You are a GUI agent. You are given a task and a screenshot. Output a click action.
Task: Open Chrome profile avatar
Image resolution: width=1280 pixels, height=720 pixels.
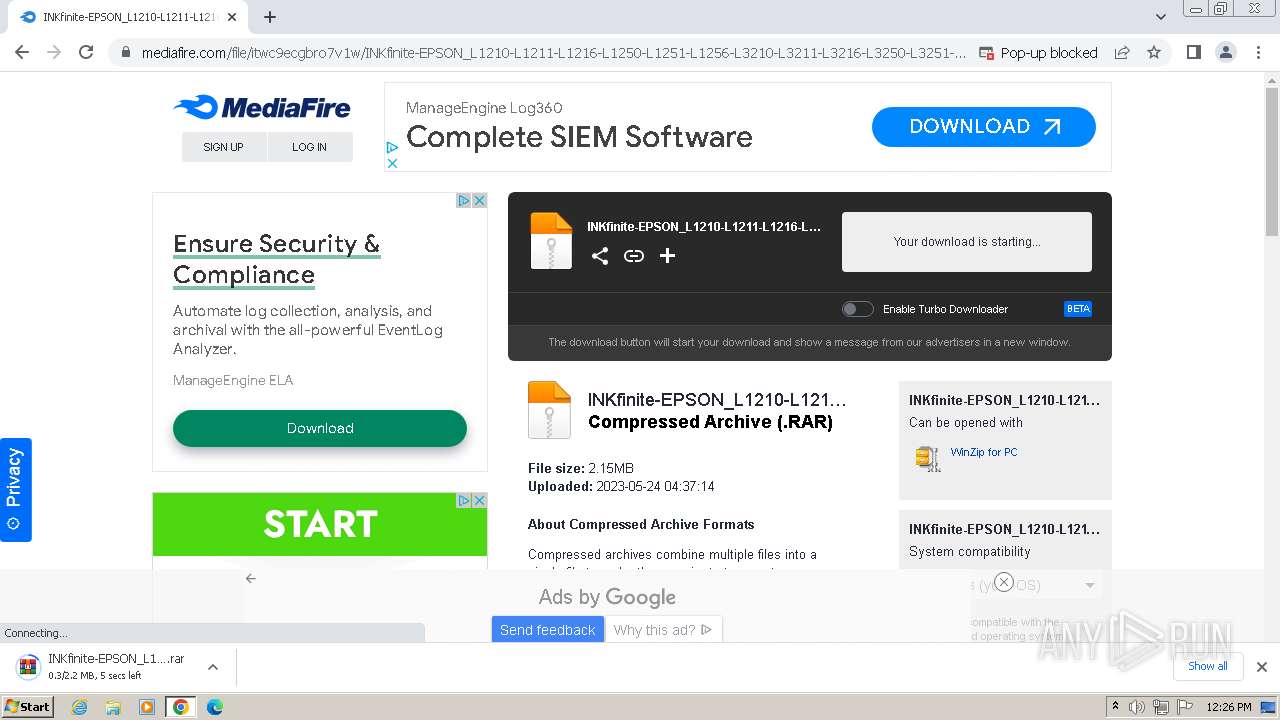(x=1225, y=53)
